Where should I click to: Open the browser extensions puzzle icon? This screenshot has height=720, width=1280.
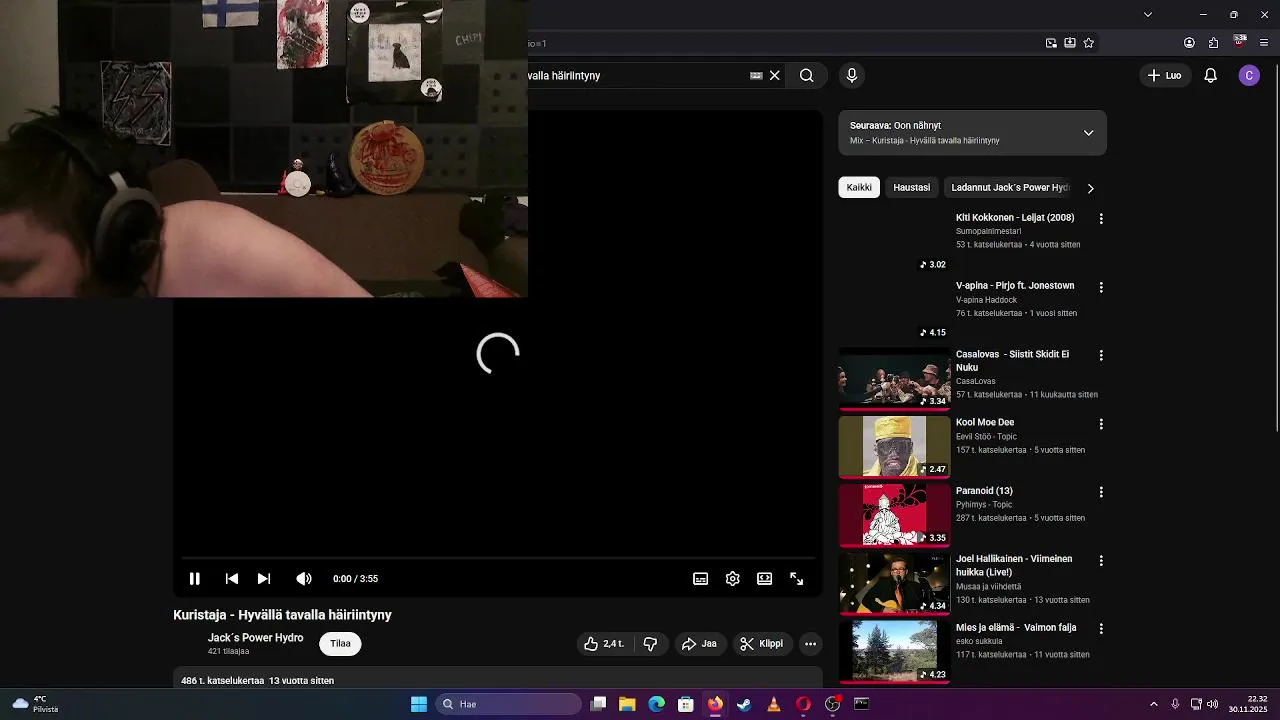coord(1213,43)
